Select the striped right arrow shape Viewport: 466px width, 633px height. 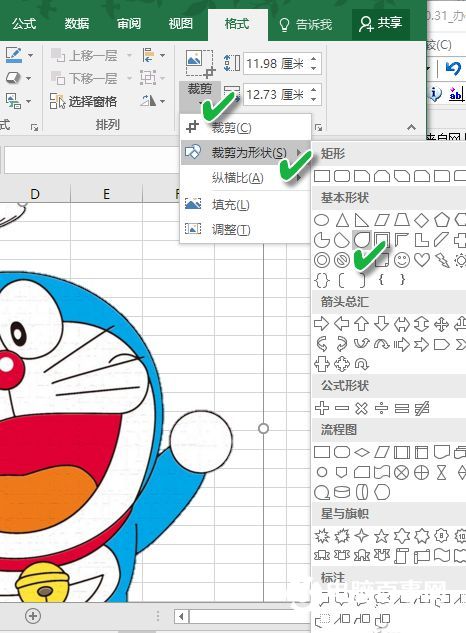coord(401,344)
